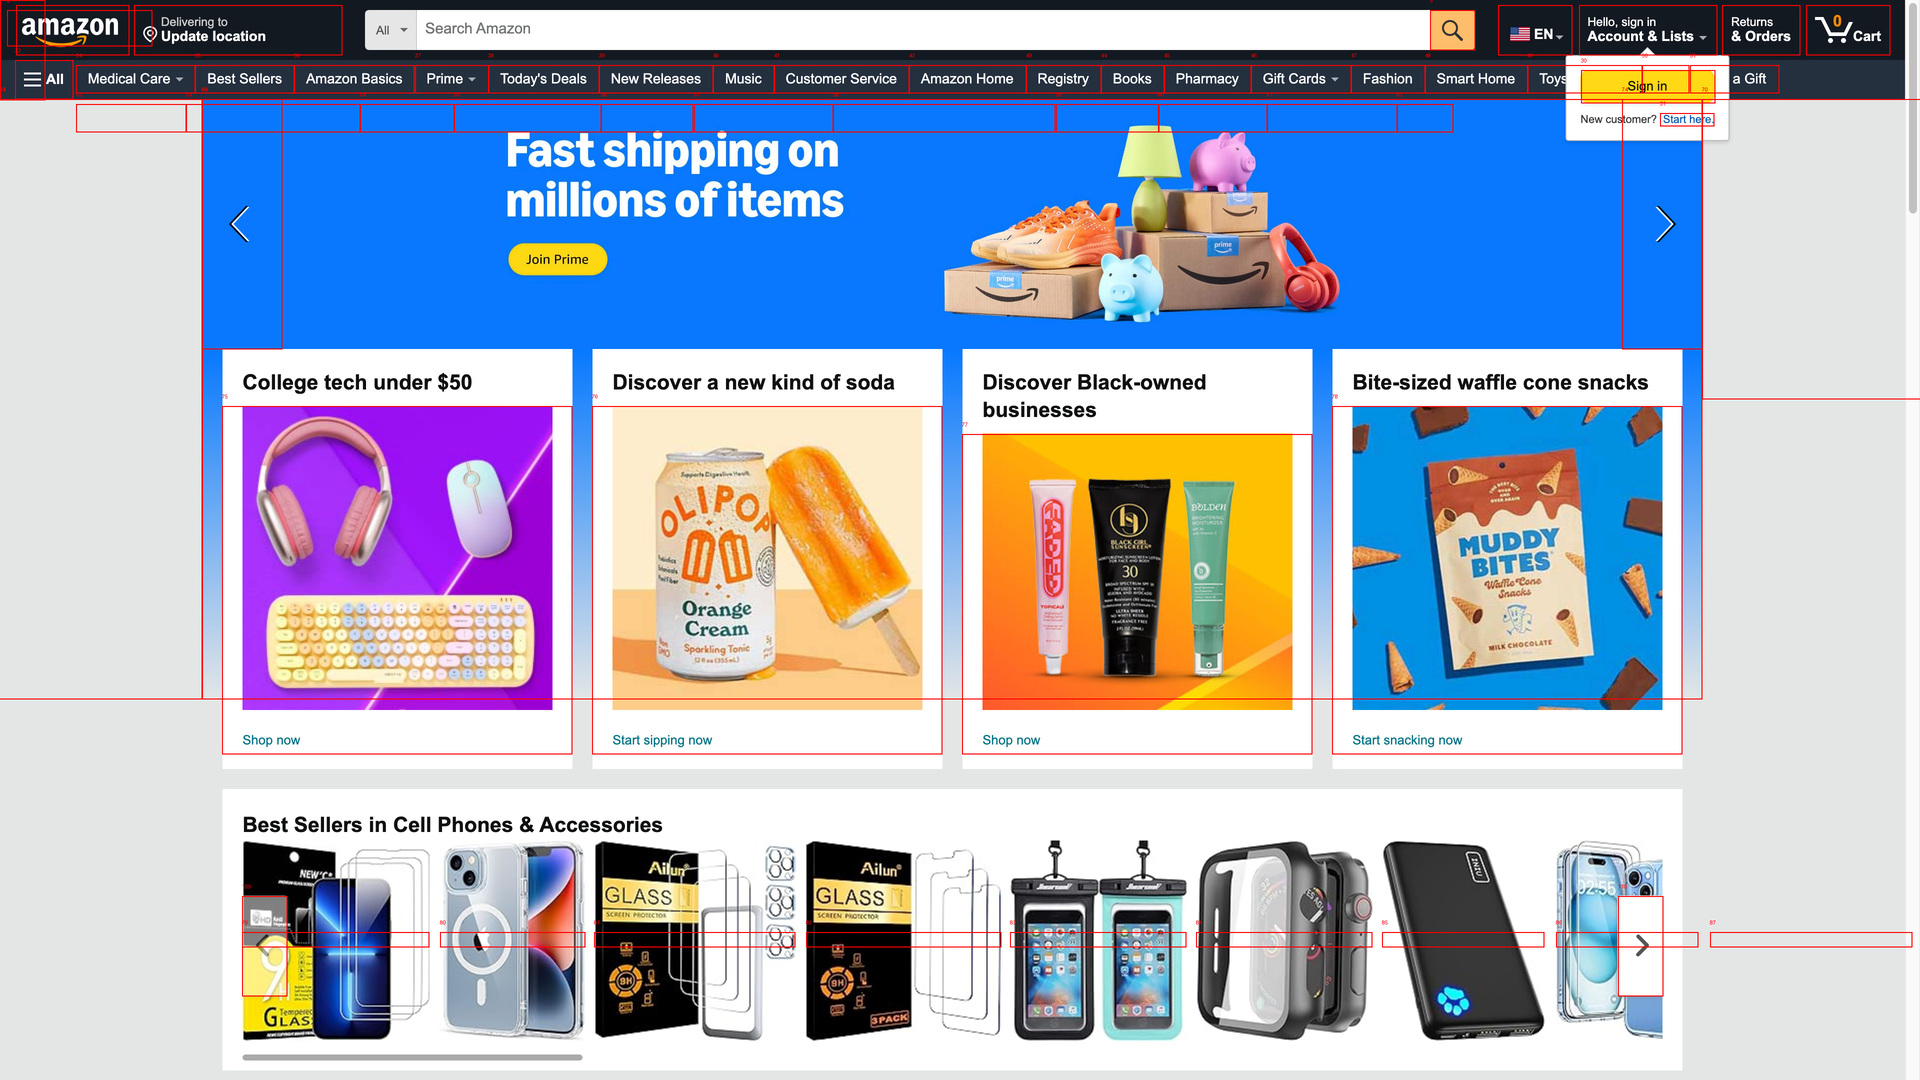Click Start sipping now link
Screen dimensions: 1920x1080
(x=662, y=740)
